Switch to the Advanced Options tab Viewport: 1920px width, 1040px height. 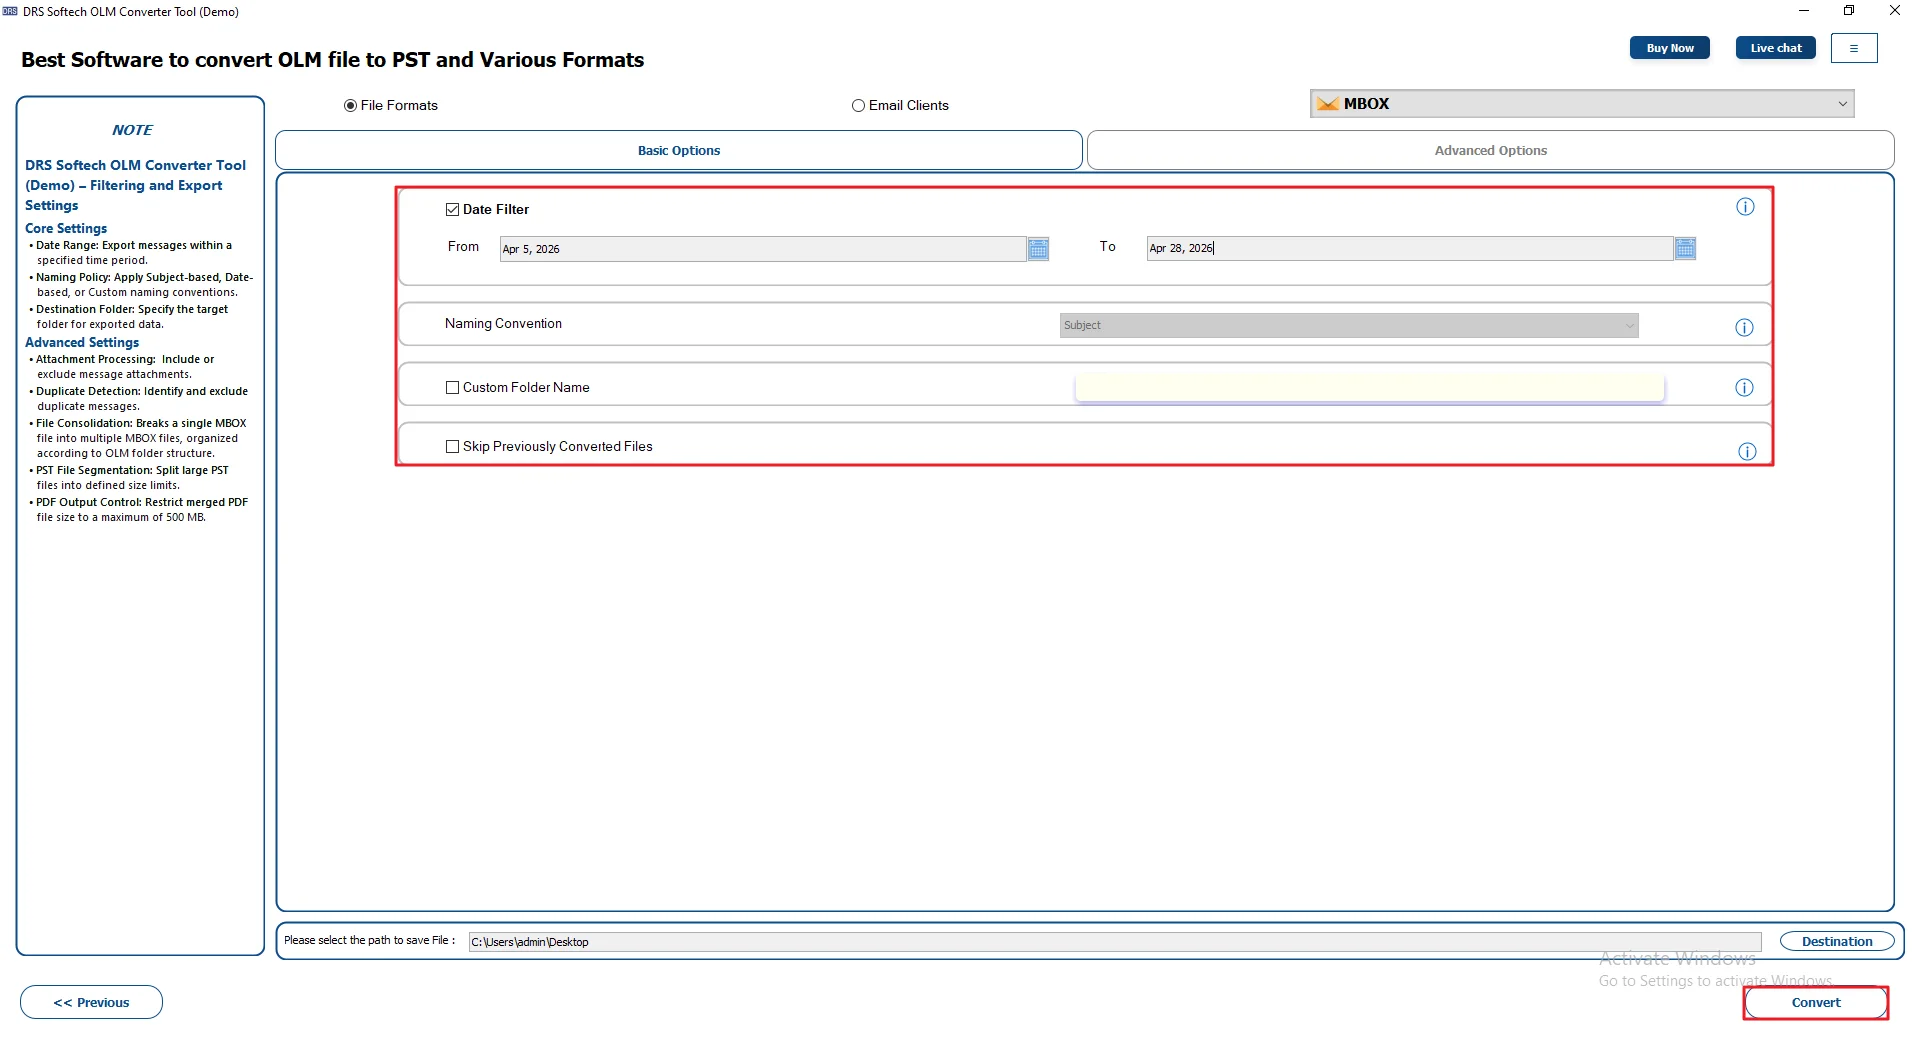tap(1490, 150)
